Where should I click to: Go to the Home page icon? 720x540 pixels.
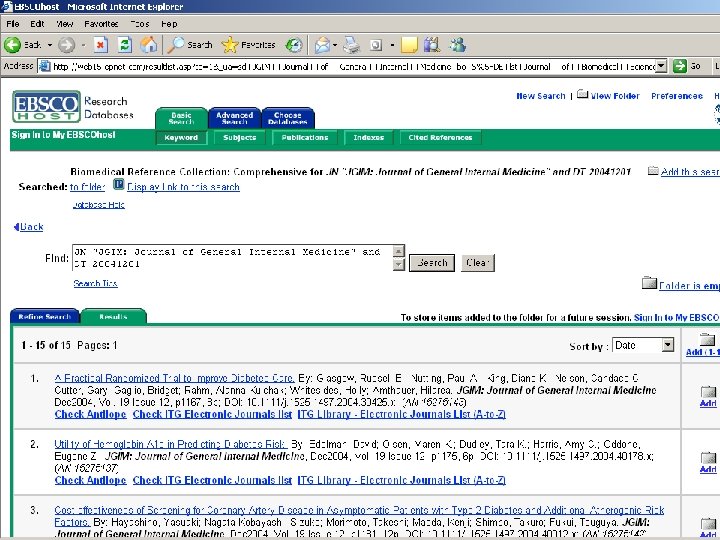click(148, 45)
